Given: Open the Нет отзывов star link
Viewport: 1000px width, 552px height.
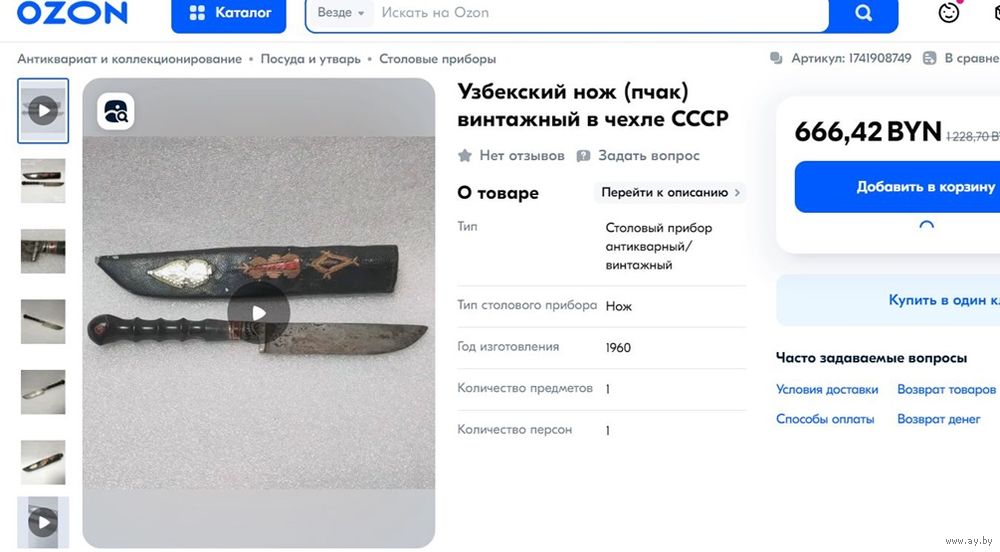Looking at the screenshot, I should point(511,156).
